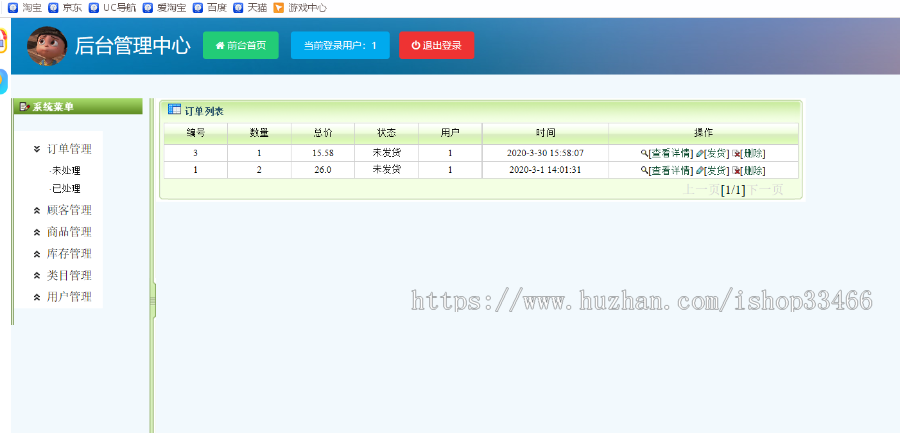Click the 淘宝 bookmark favicon
The height and width of the screenshot is (433, 900).
coord(13,8)
